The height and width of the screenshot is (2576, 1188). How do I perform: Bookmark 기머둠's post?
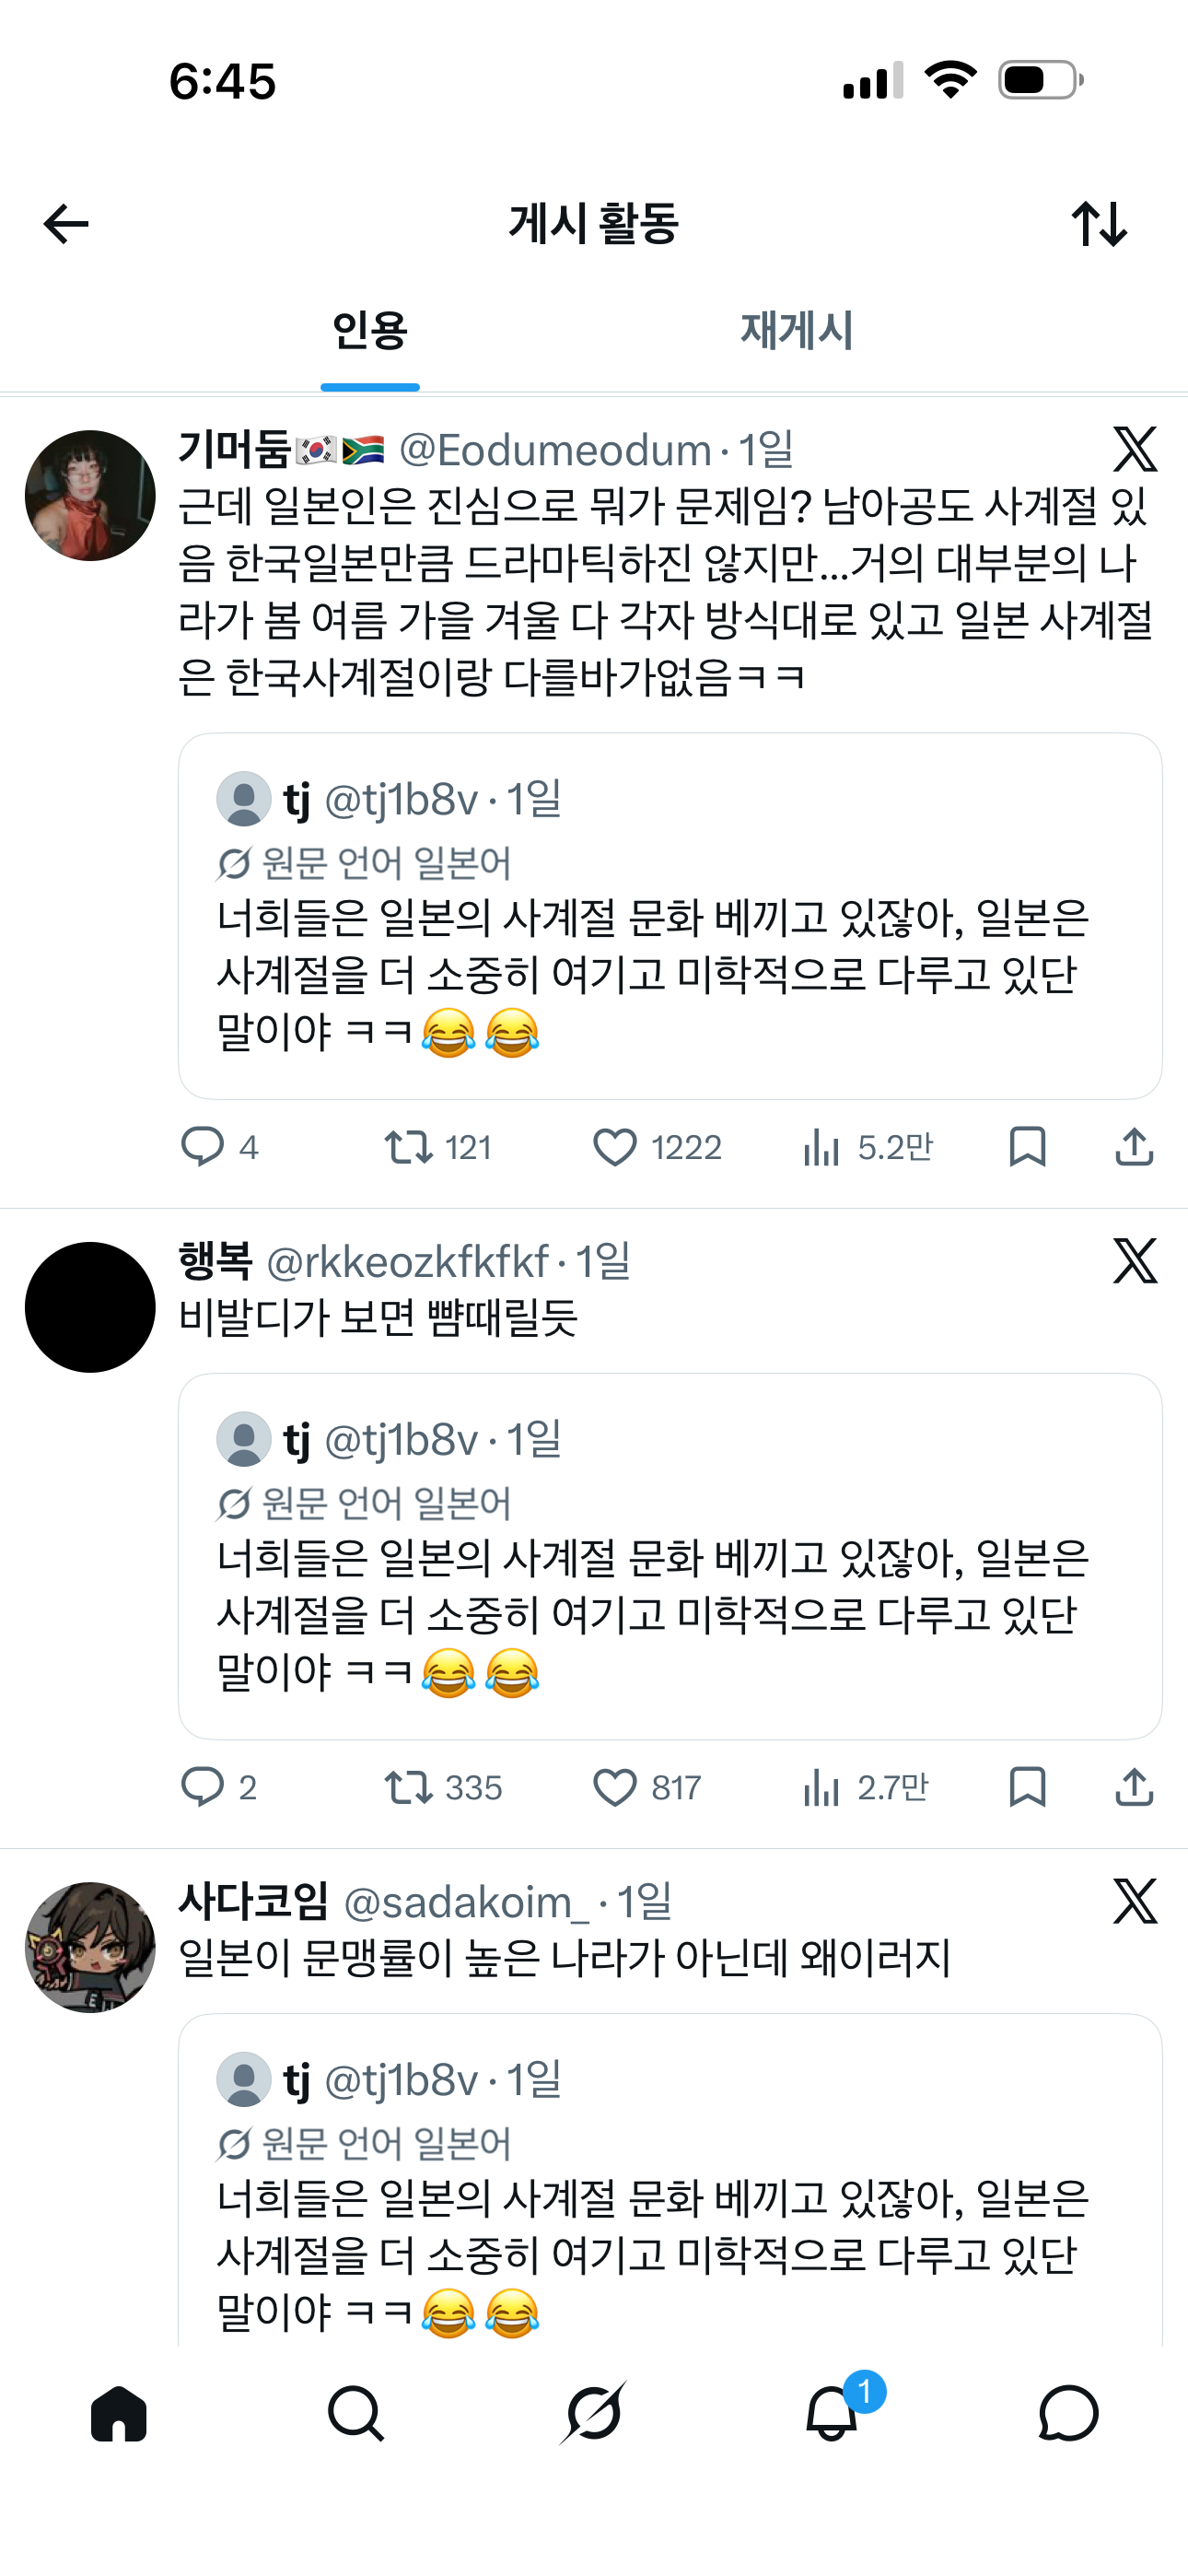1027,1147
